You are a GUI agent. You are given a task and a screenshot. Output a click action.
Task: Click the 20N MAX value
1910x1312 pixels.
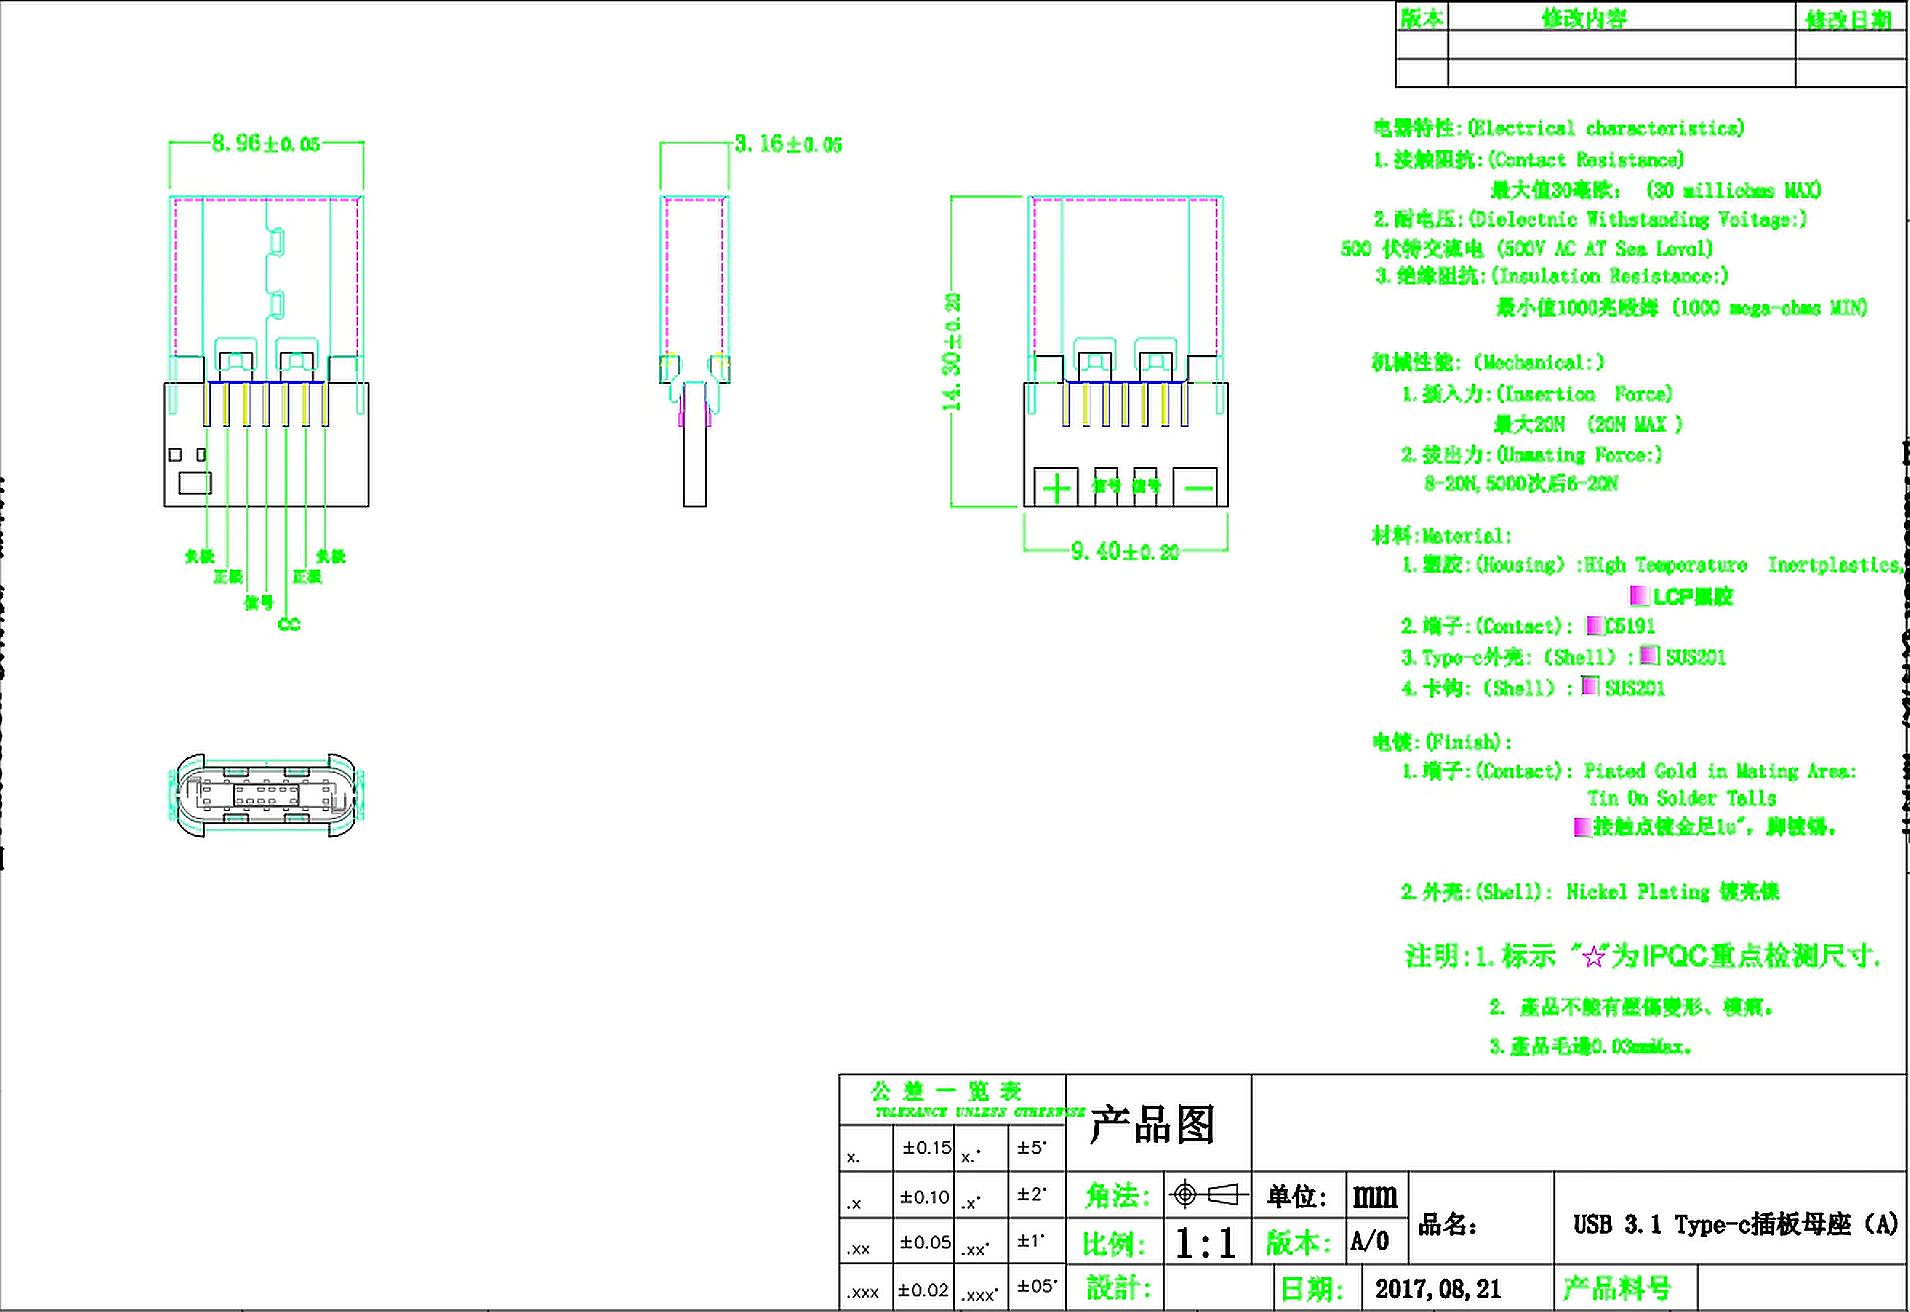coord(1635,424)
